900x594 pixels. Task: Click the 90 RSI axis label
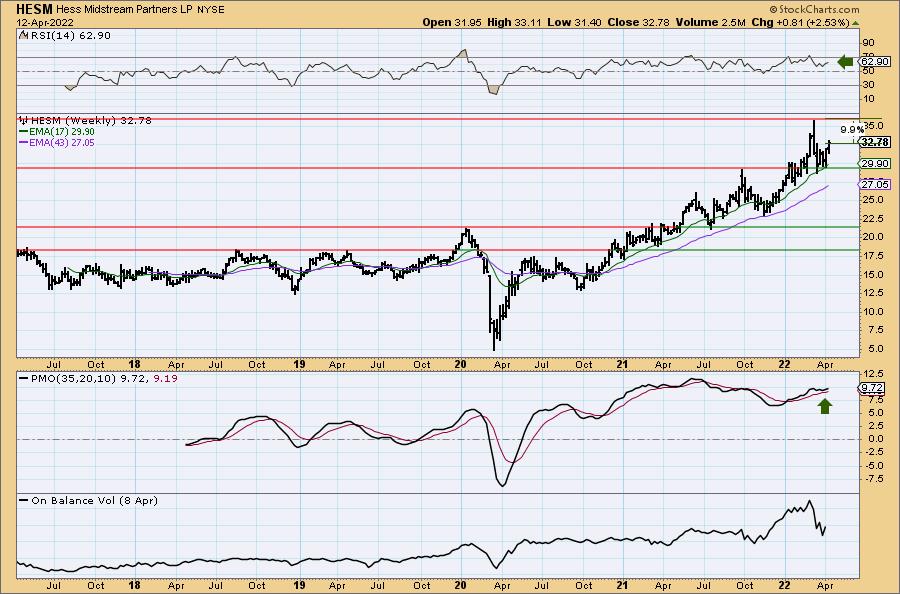pyautogui.click(x=868, y=43)
